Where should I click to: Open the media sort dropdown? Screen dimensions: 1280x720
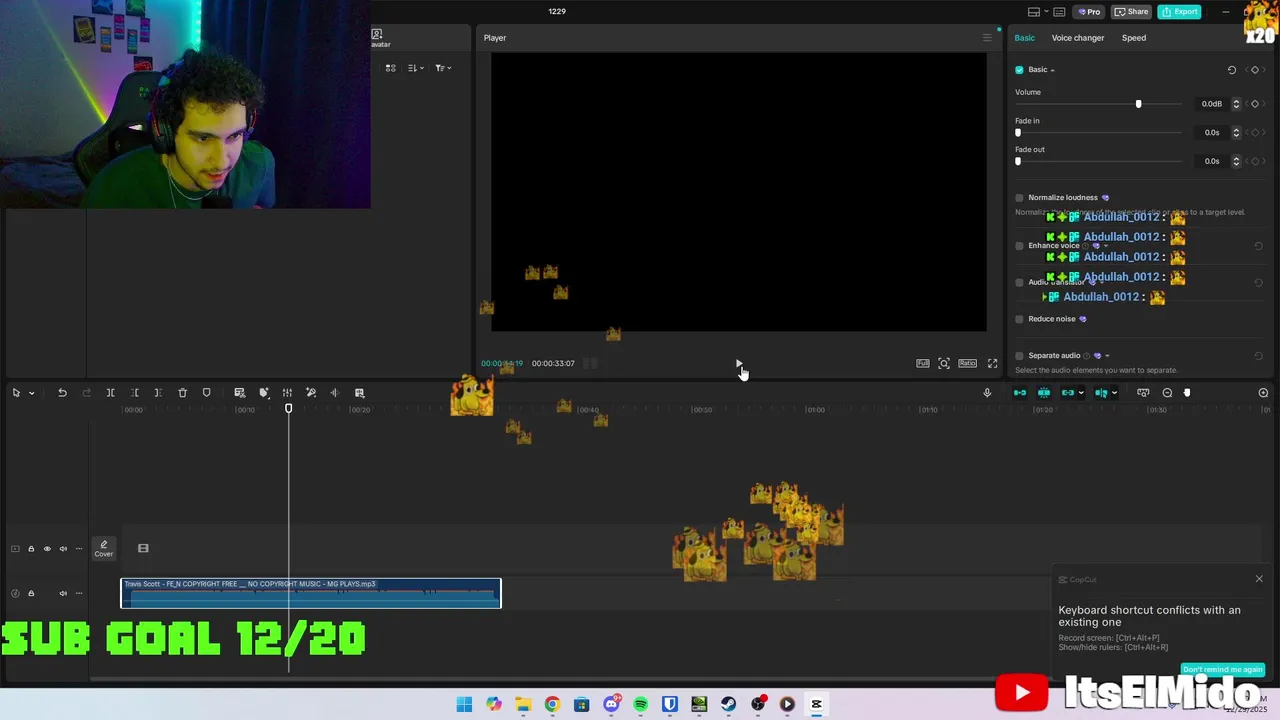pos(416,68)
